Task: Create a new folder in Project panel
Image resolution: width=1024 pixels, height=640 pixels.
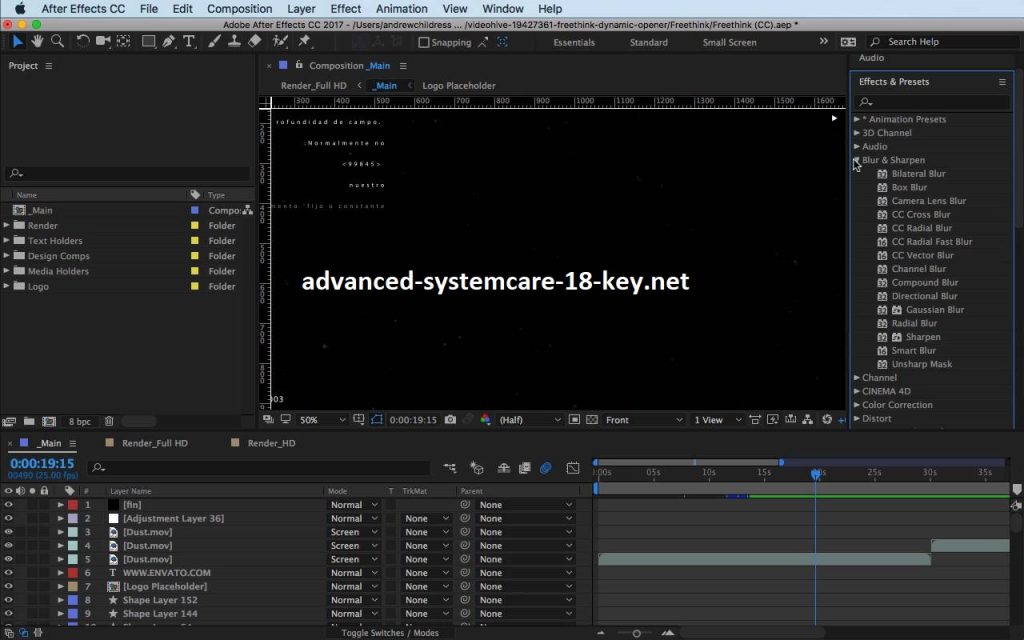Action: click(29, 422)
